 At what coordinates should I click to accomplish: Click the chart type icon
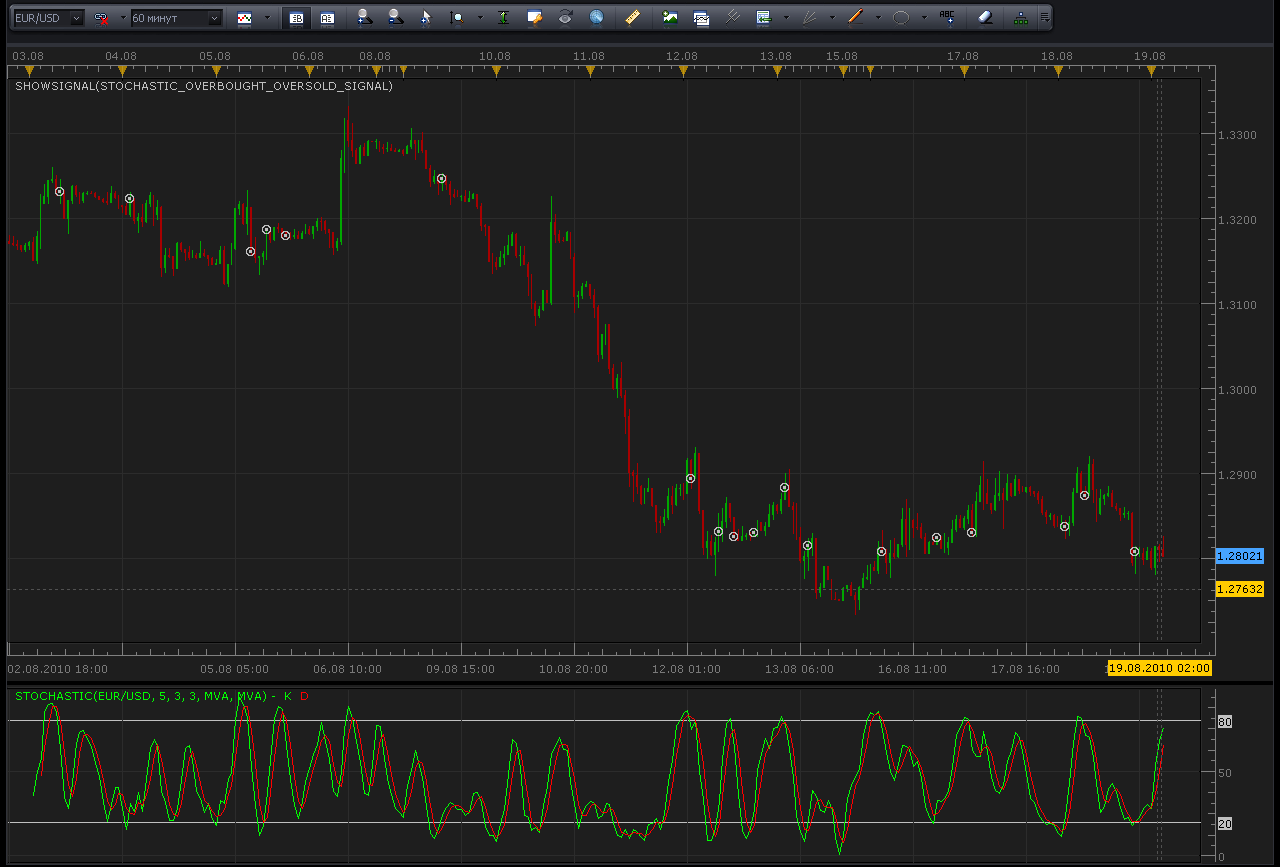coord(244,18)
